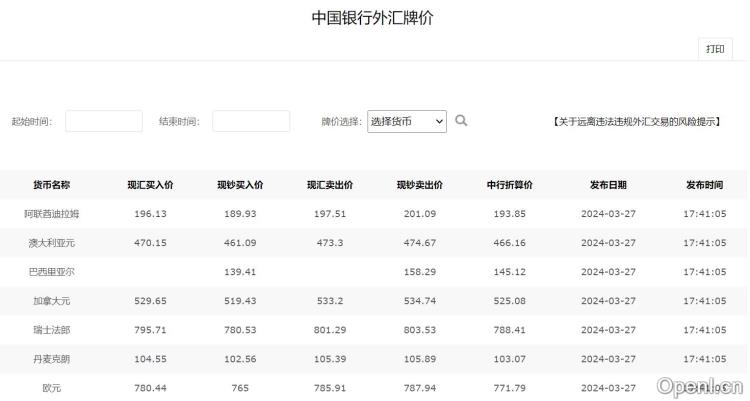Click the 现钞卖出价 column header
The width and height of the screenshot is (750, 401).
click(x=420, y=185)
